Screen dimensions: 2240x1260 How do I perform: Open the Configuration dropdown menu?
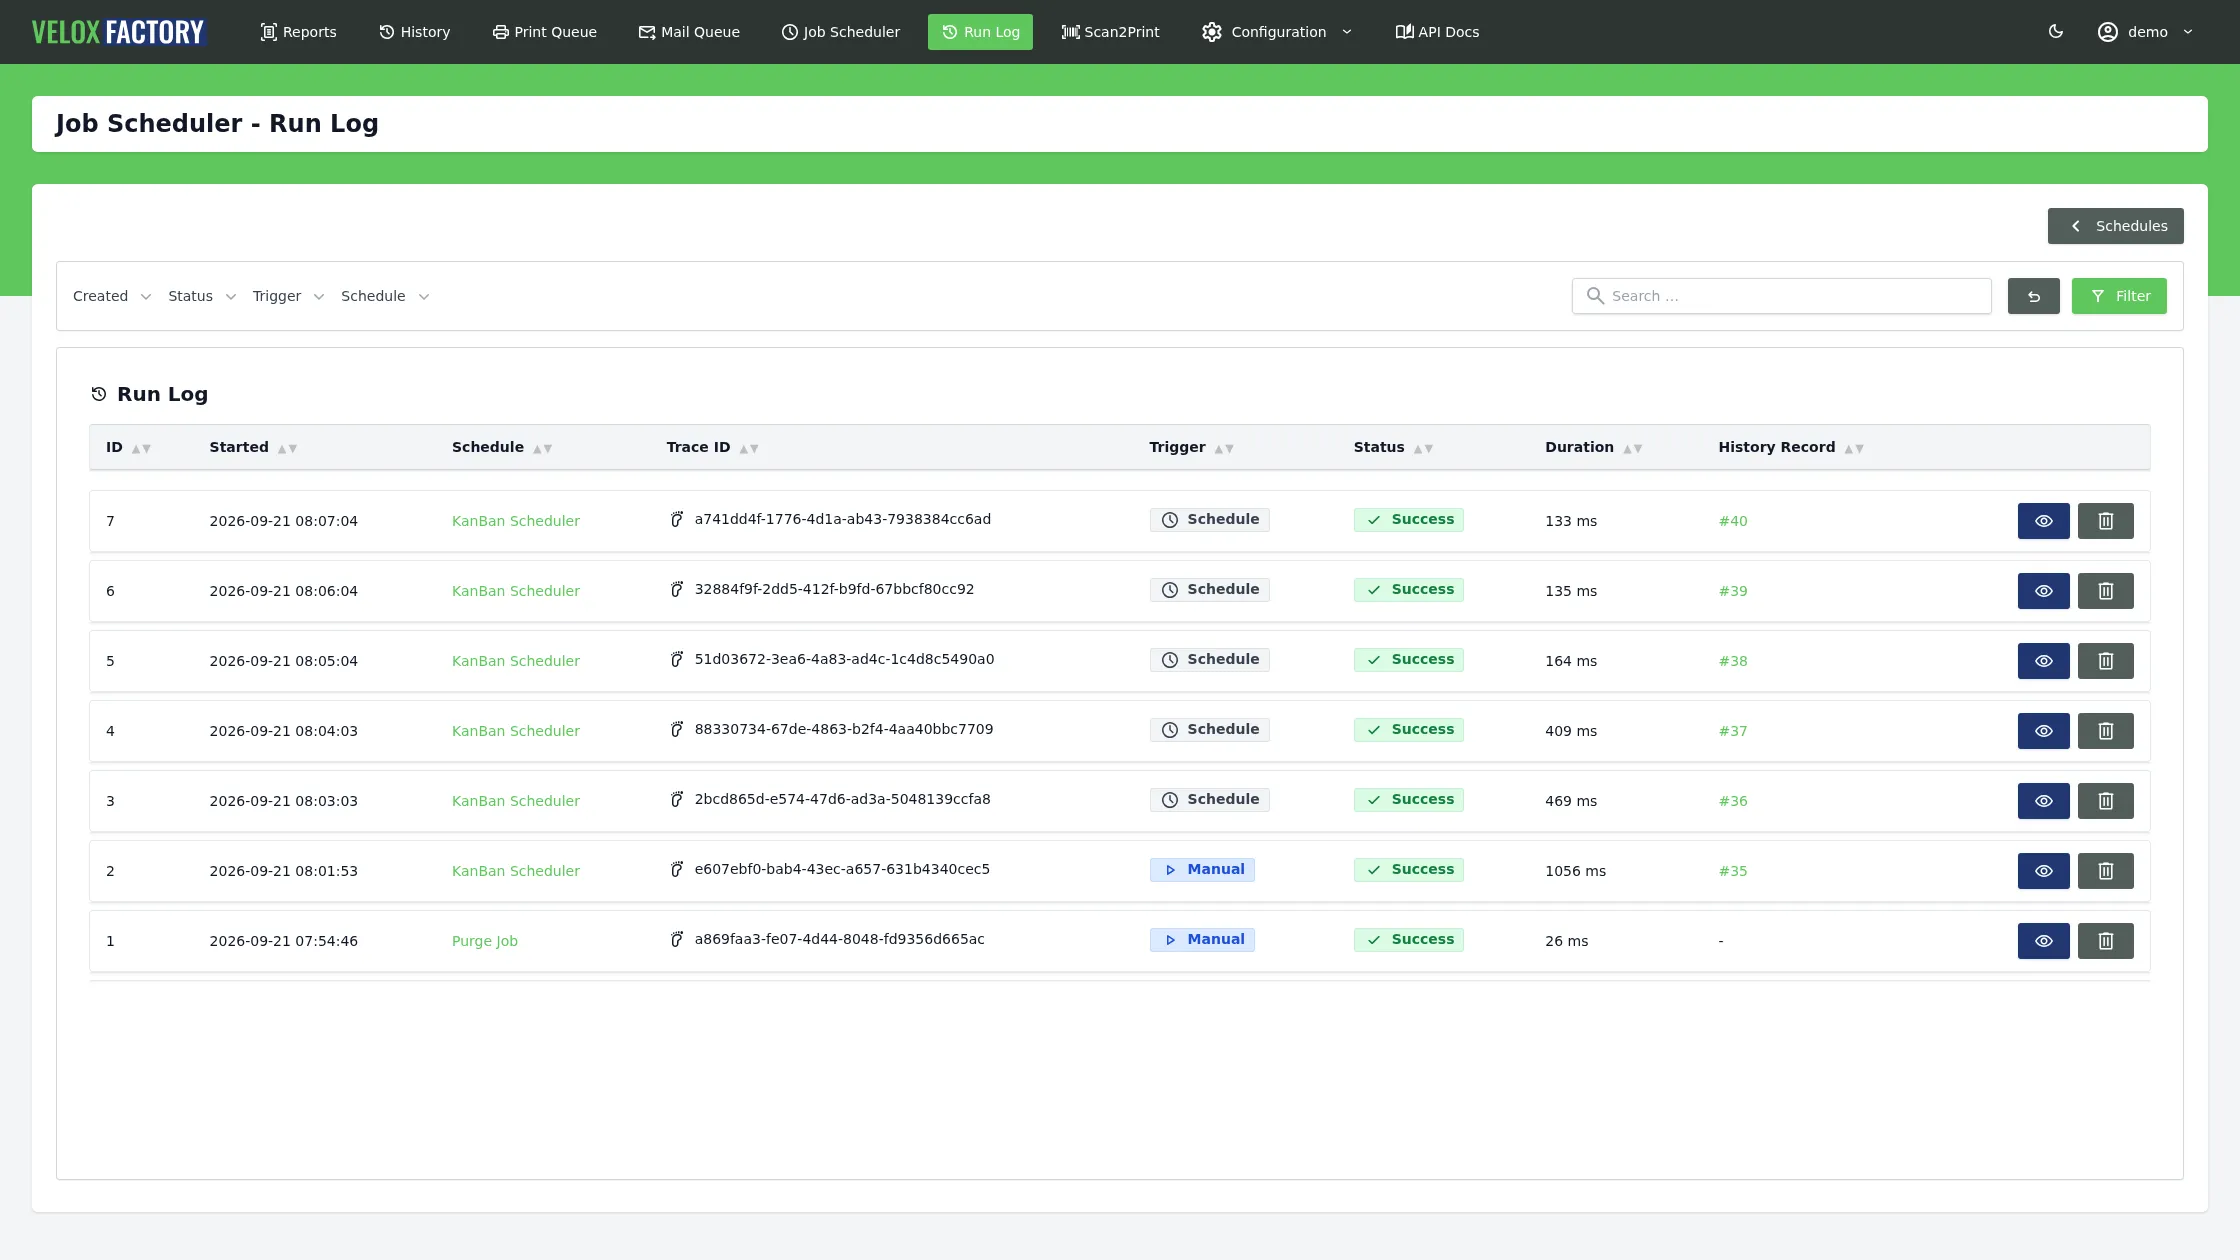(1277, 32)
